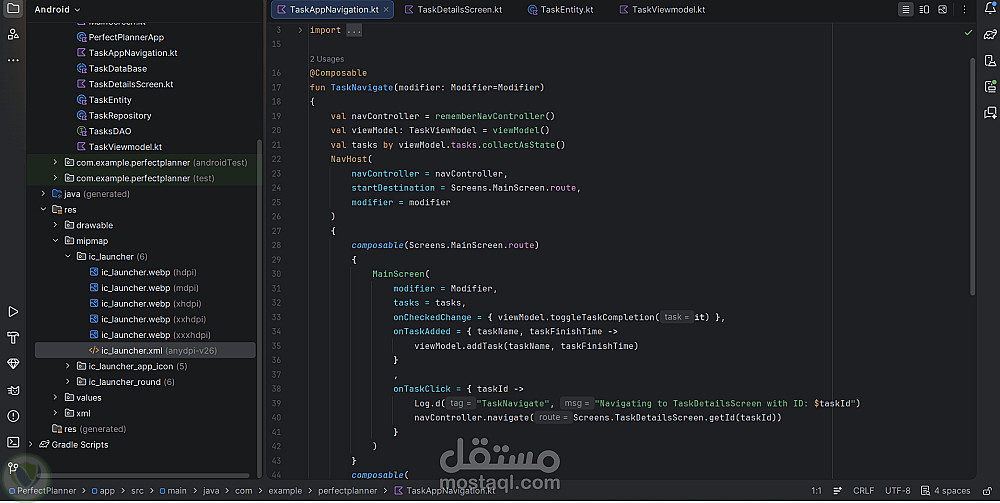This screenshot has height=503, width=1000.
Task: Expand ic_launcher_round (6) group
Action: (68, 382)
